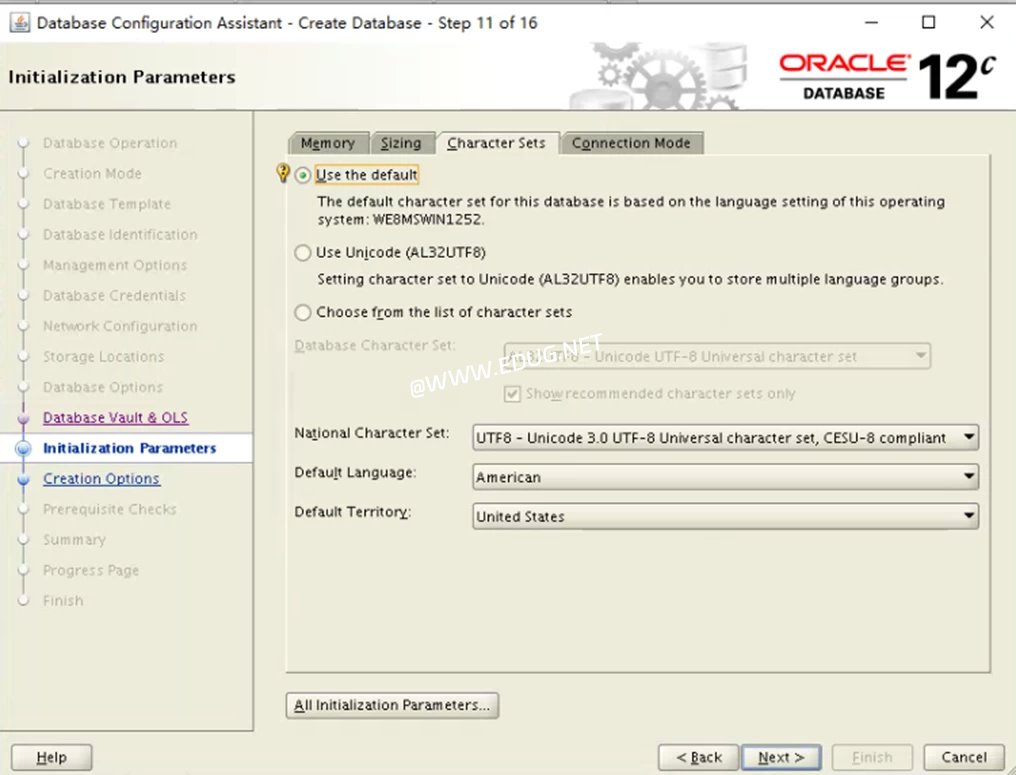
Task: Expand the Default Territory dropdown
Action: point(726,516)
